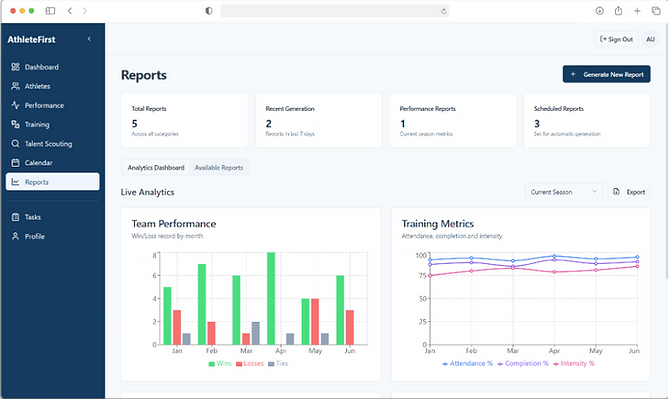Open the Performance pulse icon
Viewport: 668px width, 399px height.
pyautogui.click(x=15, y=105)
